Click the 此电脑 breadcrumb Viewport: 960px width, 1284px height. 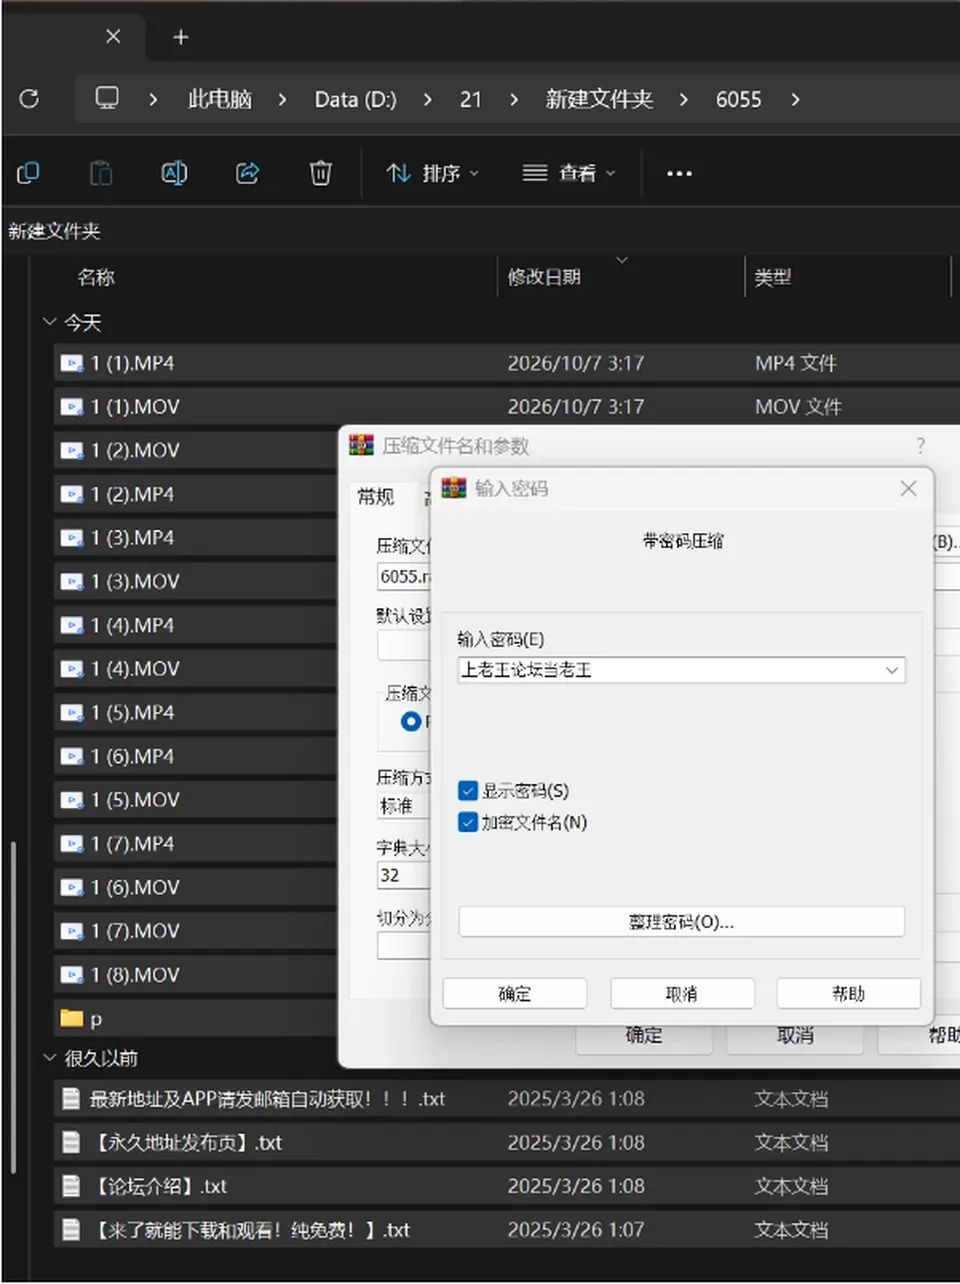pyautogui.click(x=220, y=99)
